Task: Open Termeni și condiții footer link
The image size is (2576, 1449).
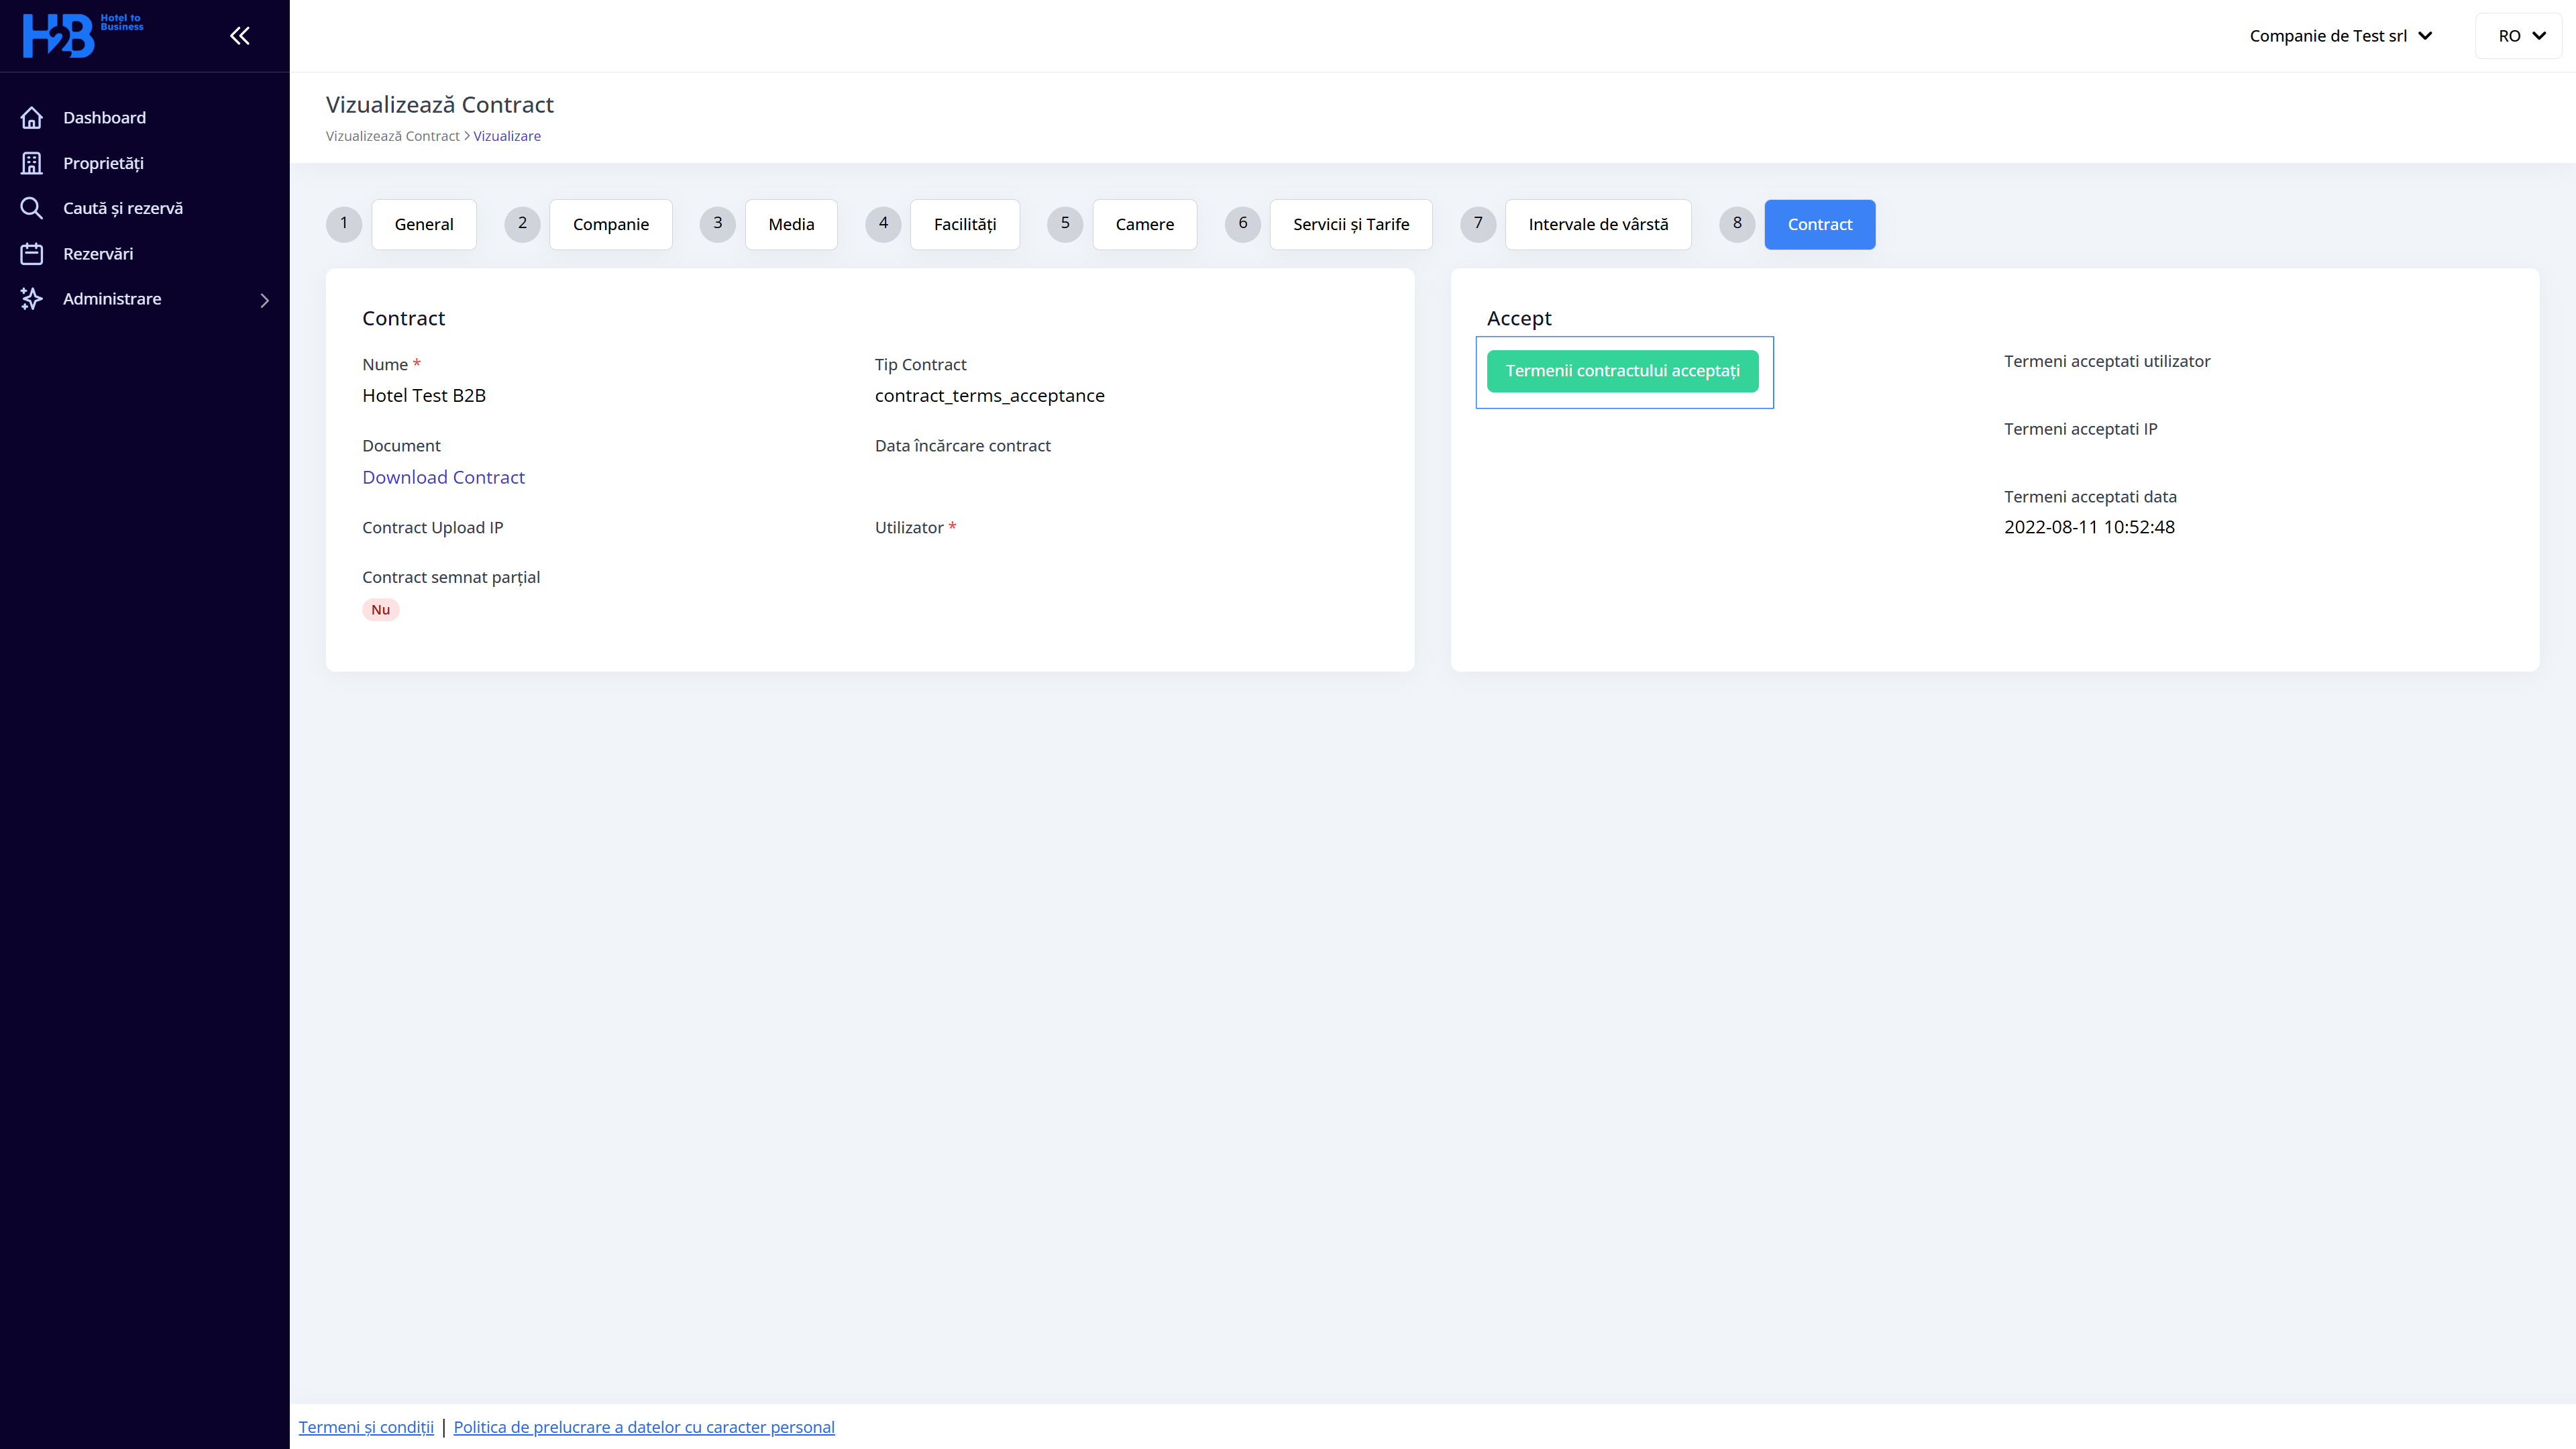Action: pos(366,1427)
